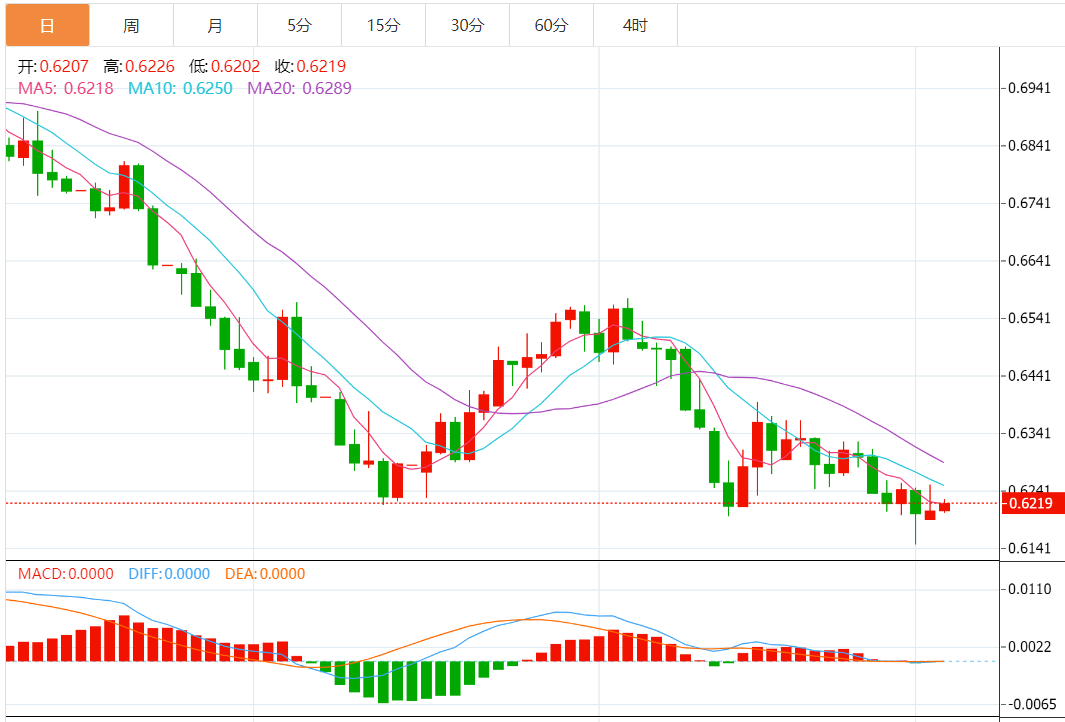The height and width of the screenshot is (722, 1065).
Task: Click the 开:0.6207 open price value
Action: (54, 67)
